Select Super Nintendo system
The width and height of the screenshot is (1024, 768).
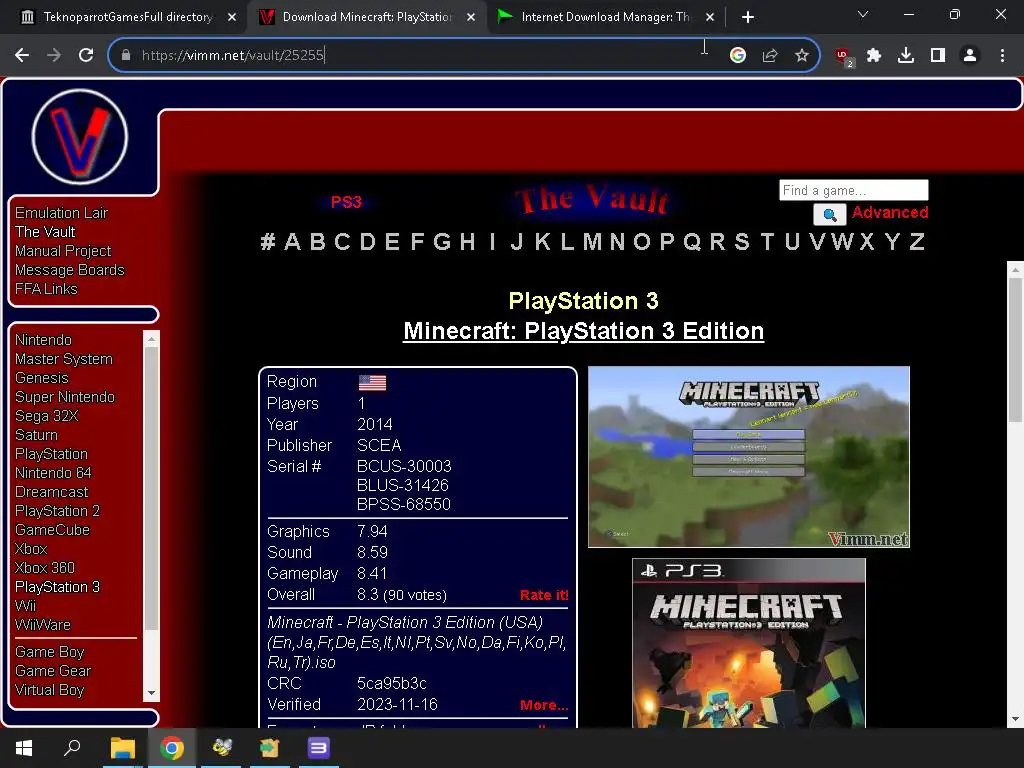(65, 397)
